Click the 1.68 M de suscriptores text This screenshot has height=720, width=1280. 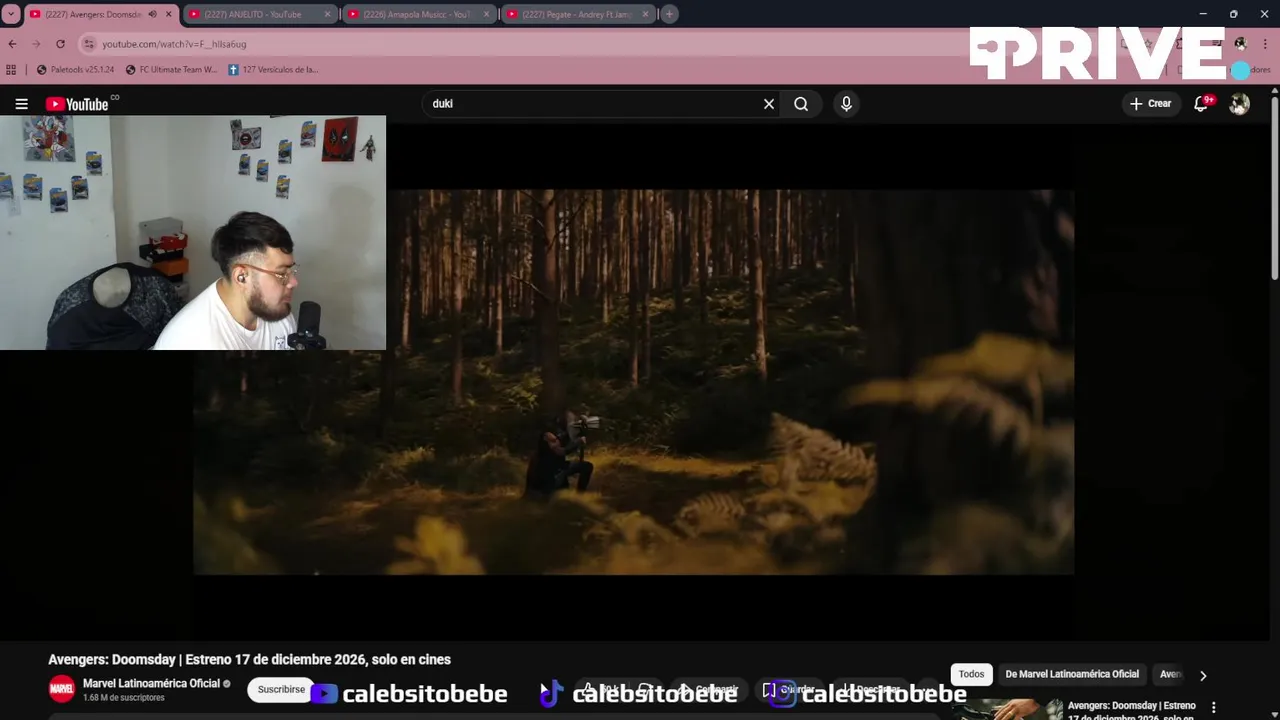(x=124, y=698)
